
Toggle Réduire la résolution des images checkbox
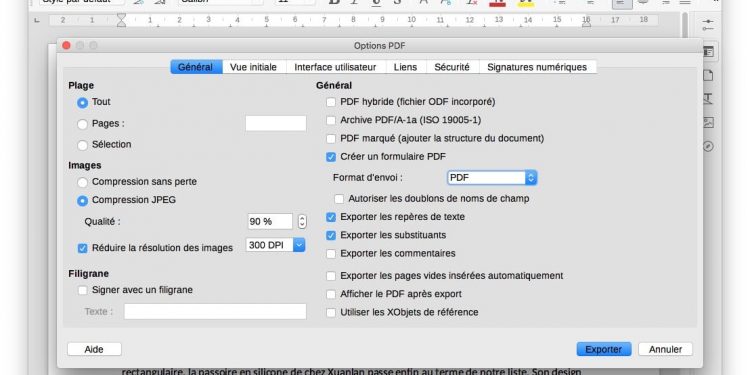[x=82, y=248]
